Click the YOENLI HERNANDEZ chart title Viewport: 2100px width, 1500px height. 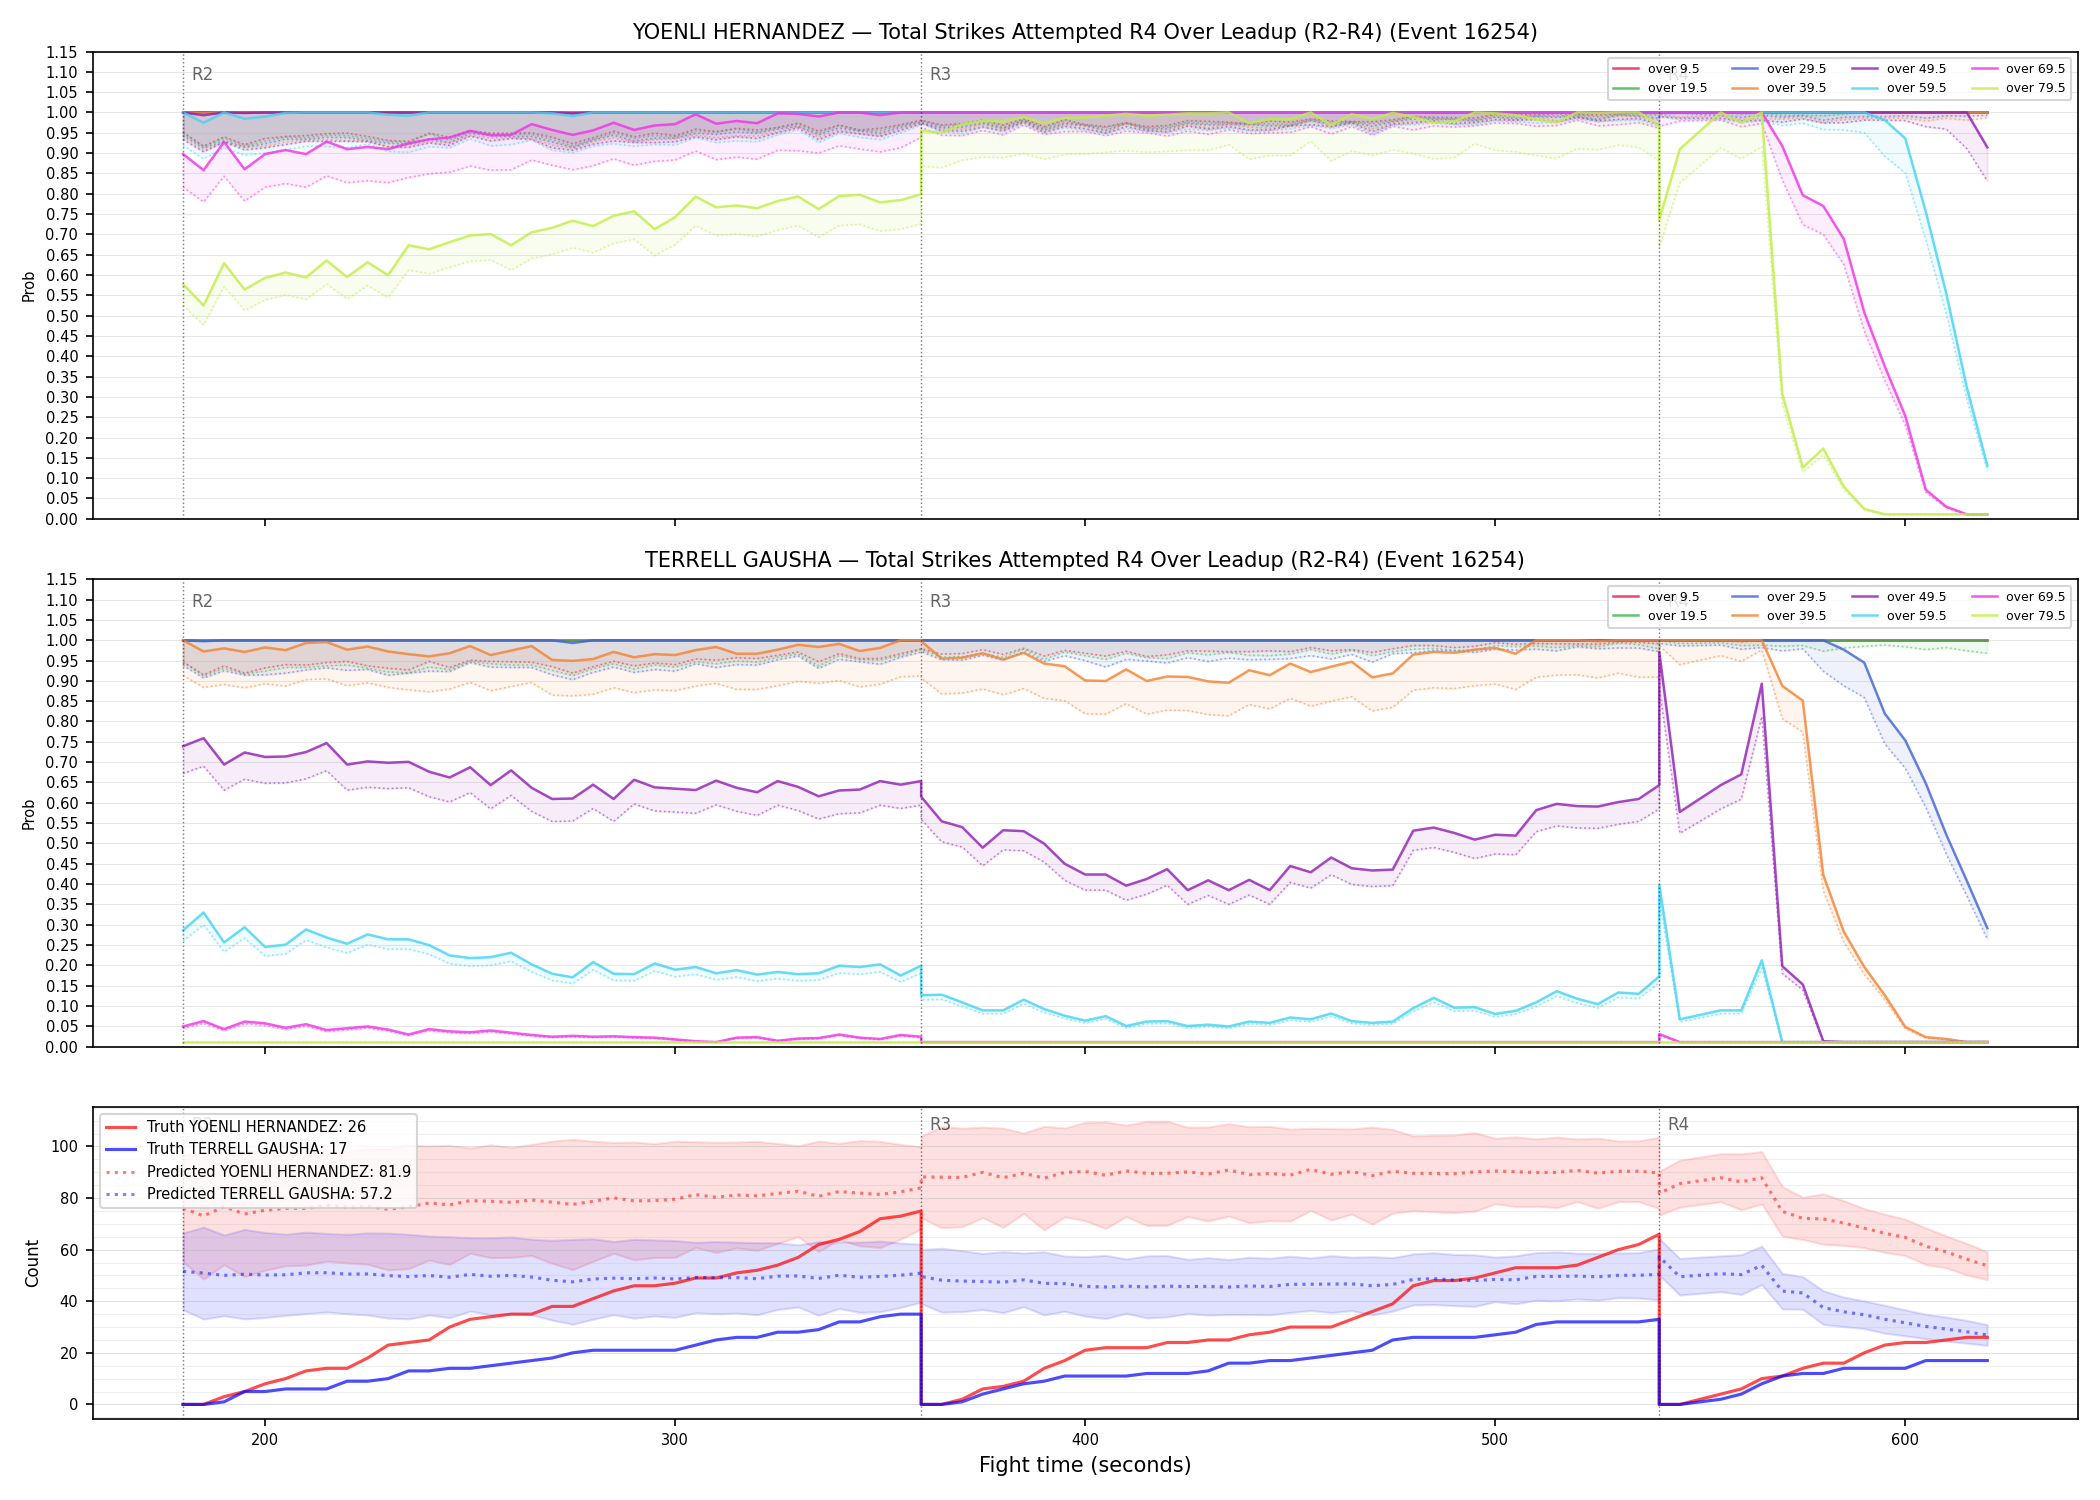[1085, 32]
